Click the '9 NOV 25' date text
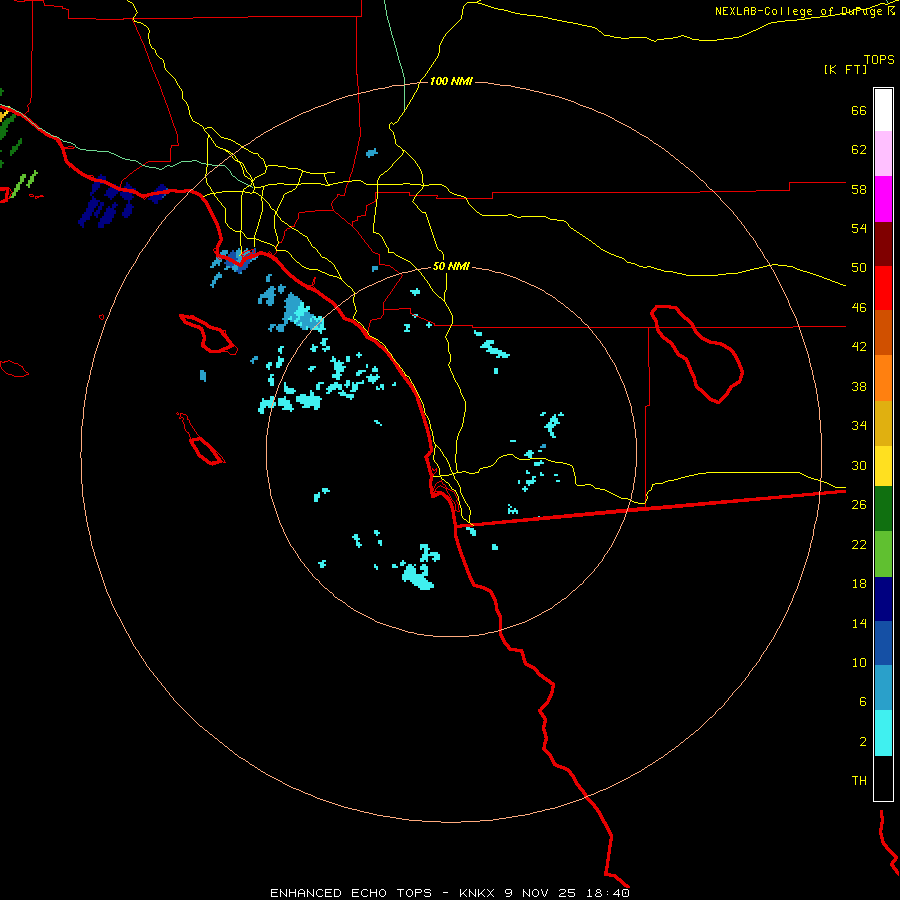 [542, 893]
